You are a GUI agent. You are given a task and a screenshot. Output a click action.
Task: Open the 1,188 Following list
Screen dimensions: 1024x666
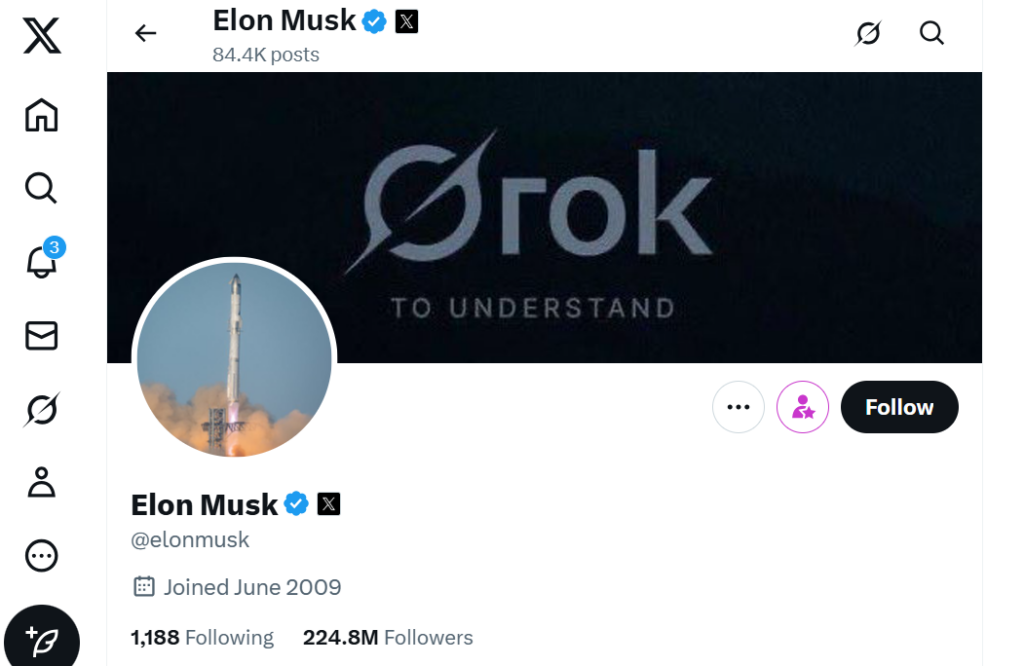point(202,637)
